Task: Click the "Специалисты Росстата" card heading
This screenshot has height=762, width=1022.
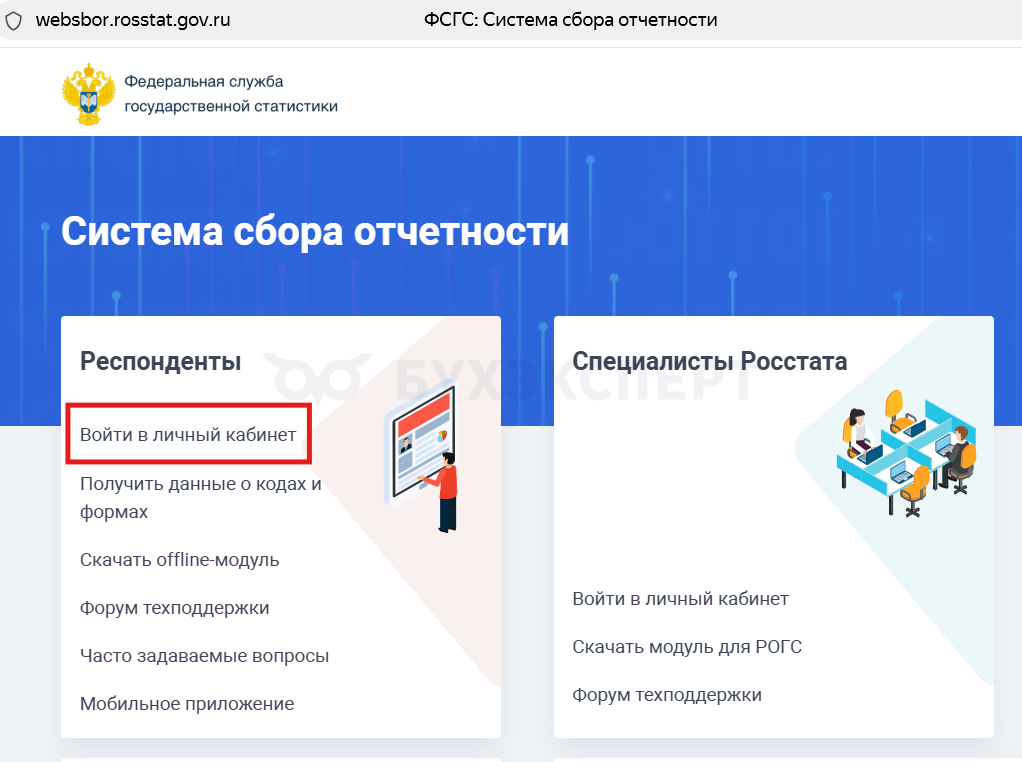Action: click(x=709, y=361)
